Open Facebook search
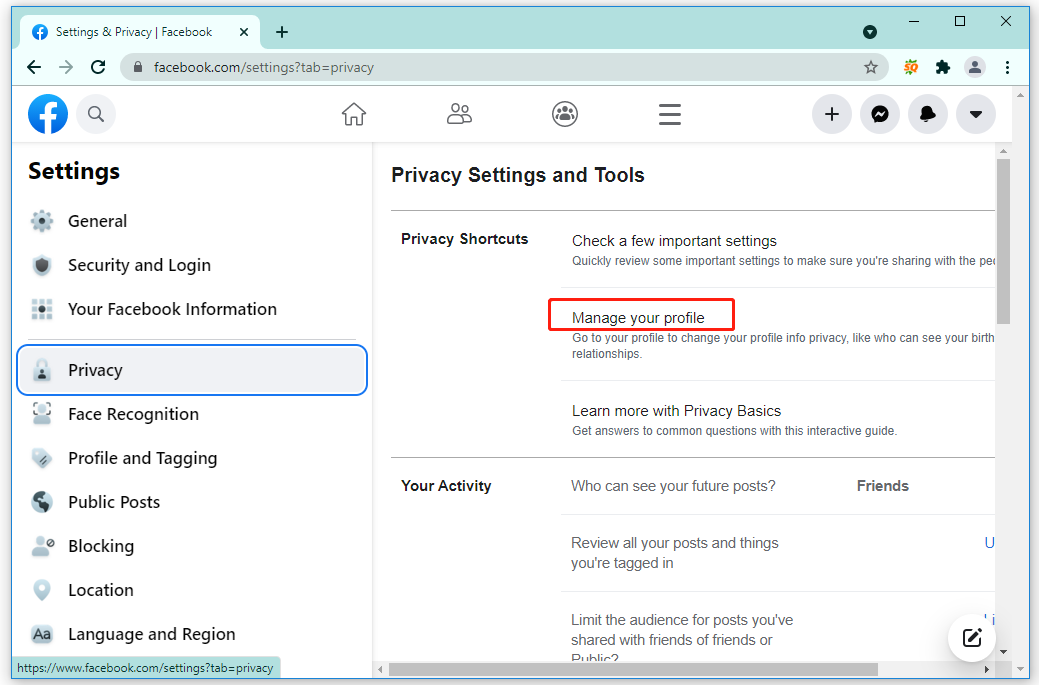 click(x=96, y=115)
